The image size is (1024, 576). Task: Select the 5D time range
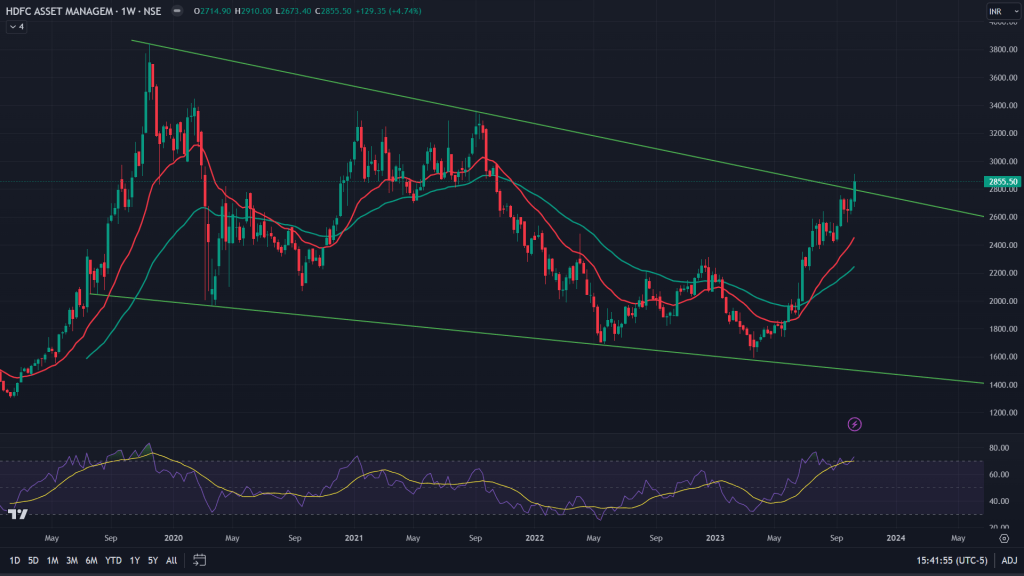[x=33, y=561]
